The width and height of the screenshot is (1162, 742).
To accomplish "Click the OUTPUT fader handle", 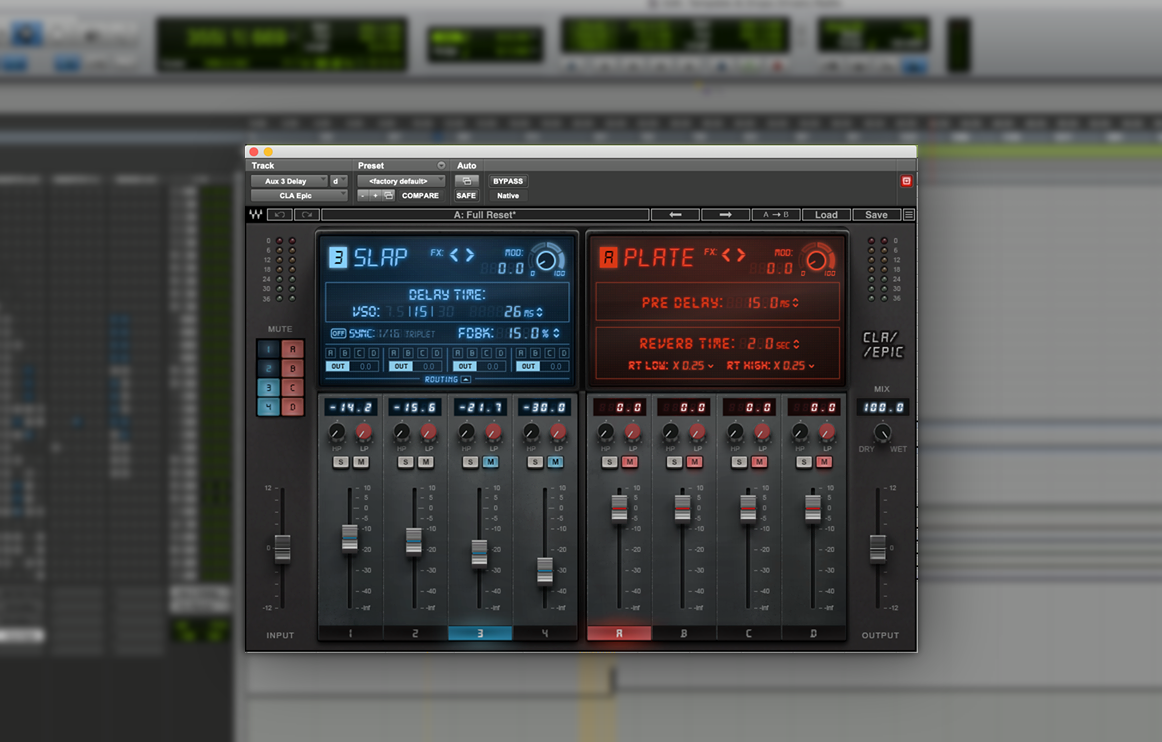I will pos(877,549).
